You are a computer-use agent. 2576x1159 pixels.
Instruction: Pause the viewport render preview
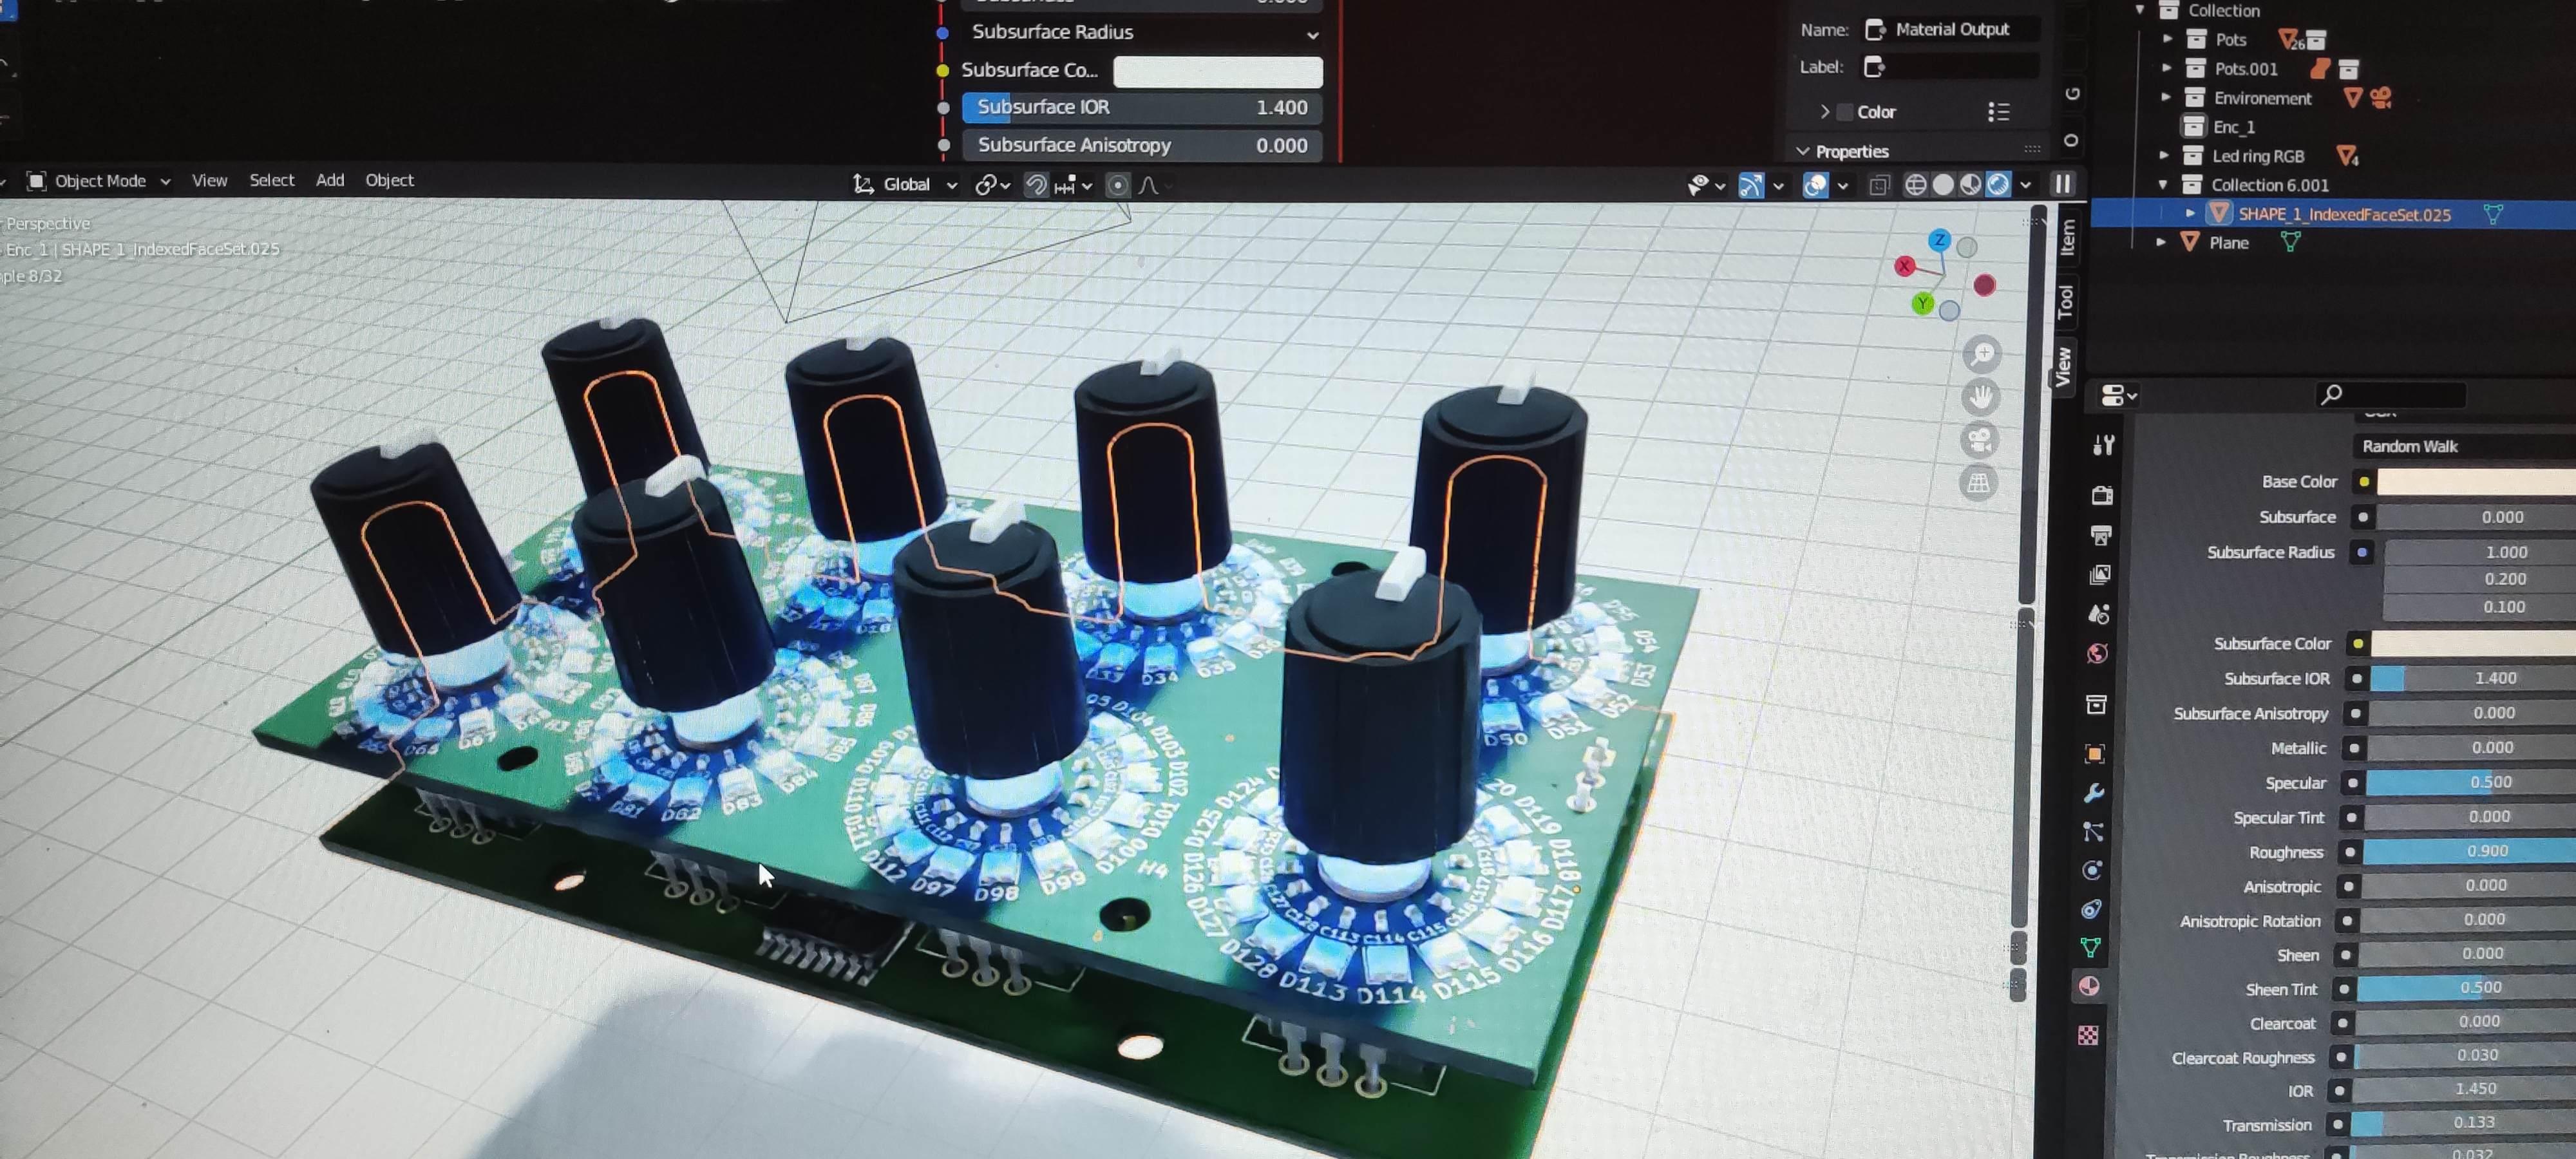click(2062, 184)
